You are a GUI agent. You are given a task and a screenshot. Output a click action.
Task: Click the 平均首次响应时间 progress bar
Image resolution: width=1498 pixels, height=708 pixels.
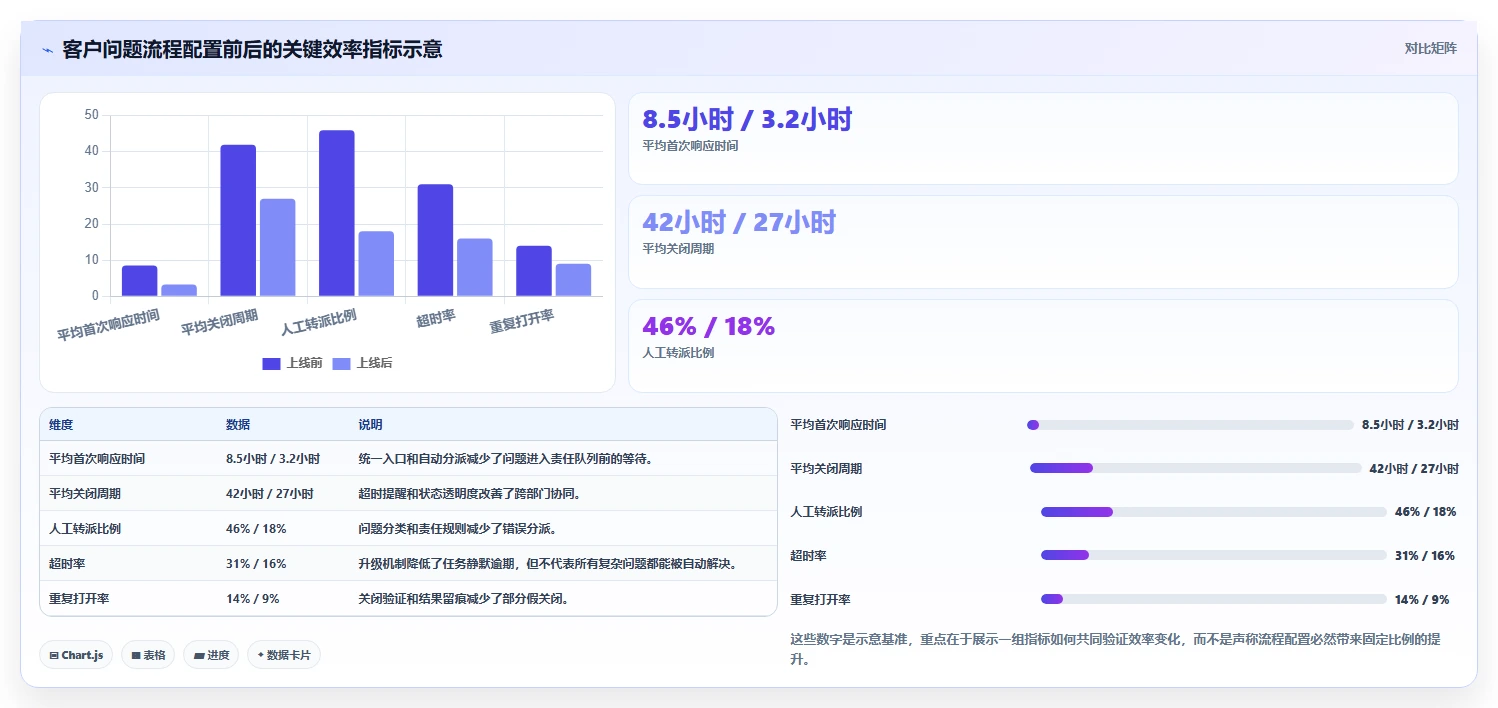(x=1190, y=425)
